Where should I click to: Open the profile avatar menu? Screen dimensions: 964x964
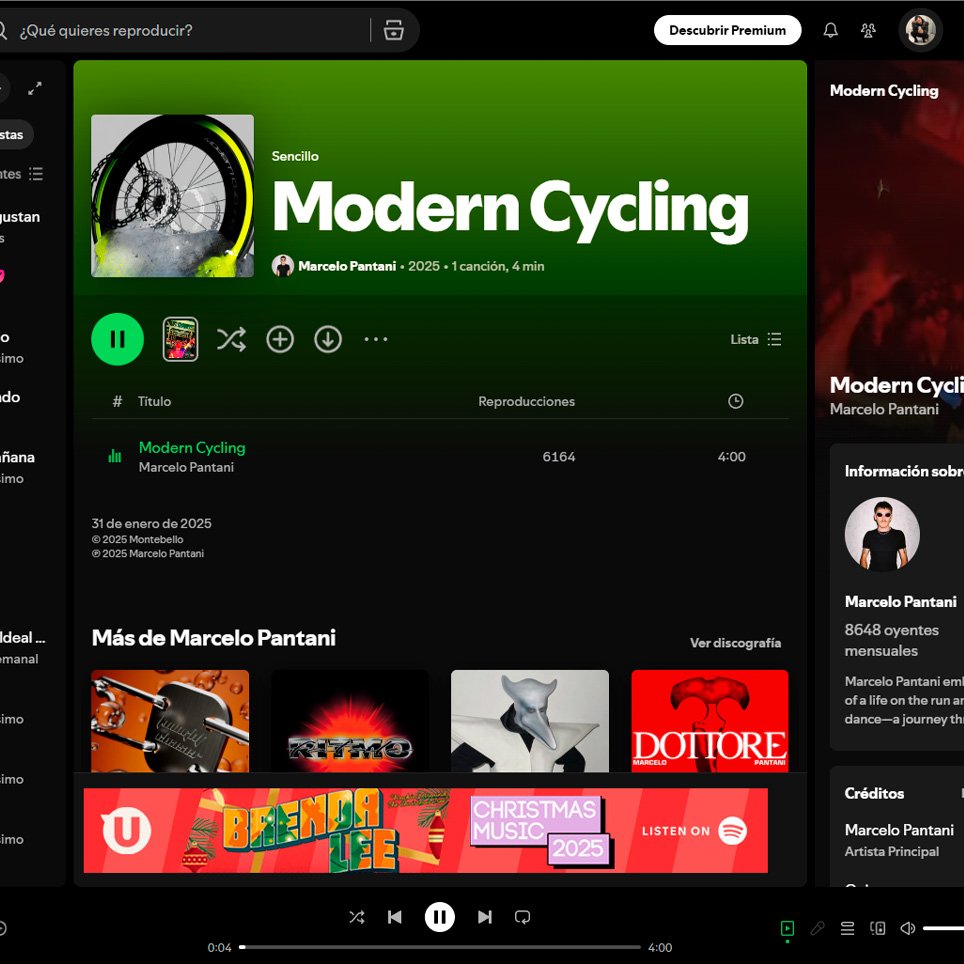(x=920, y=30)
